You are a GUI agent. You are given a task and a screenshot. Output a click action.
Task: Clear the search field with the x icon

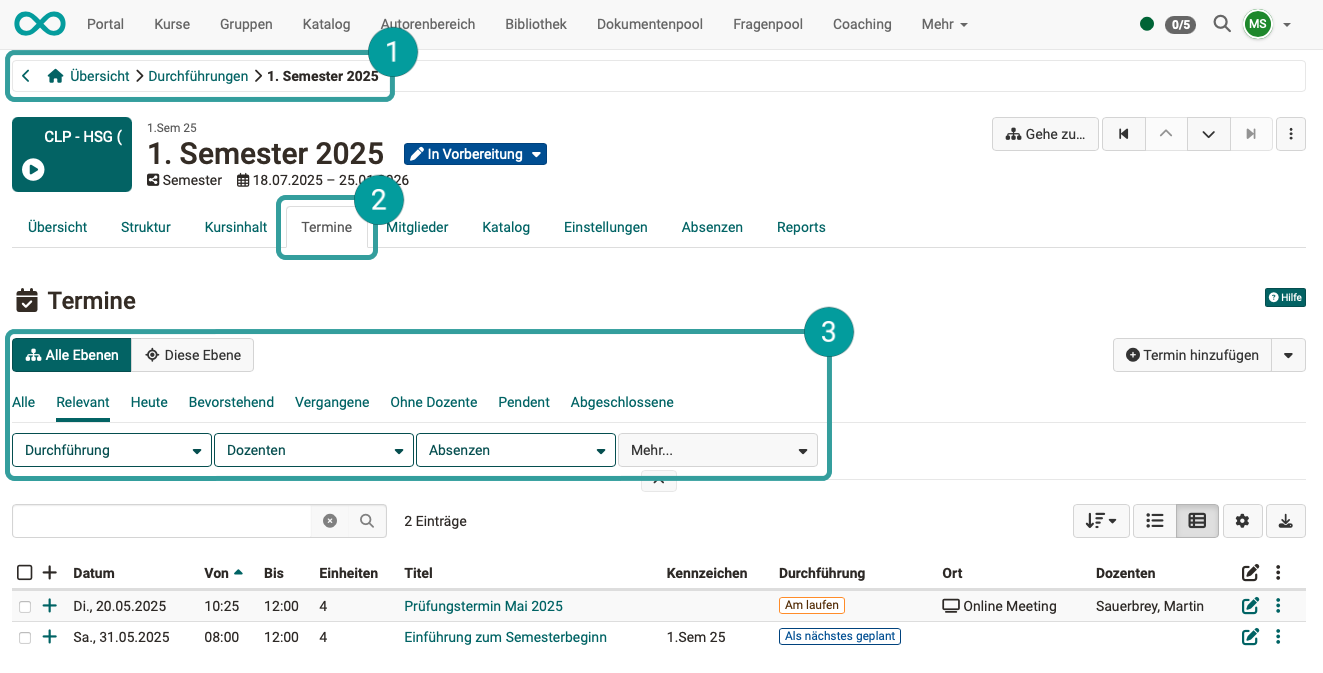click(x=330, y=520)
